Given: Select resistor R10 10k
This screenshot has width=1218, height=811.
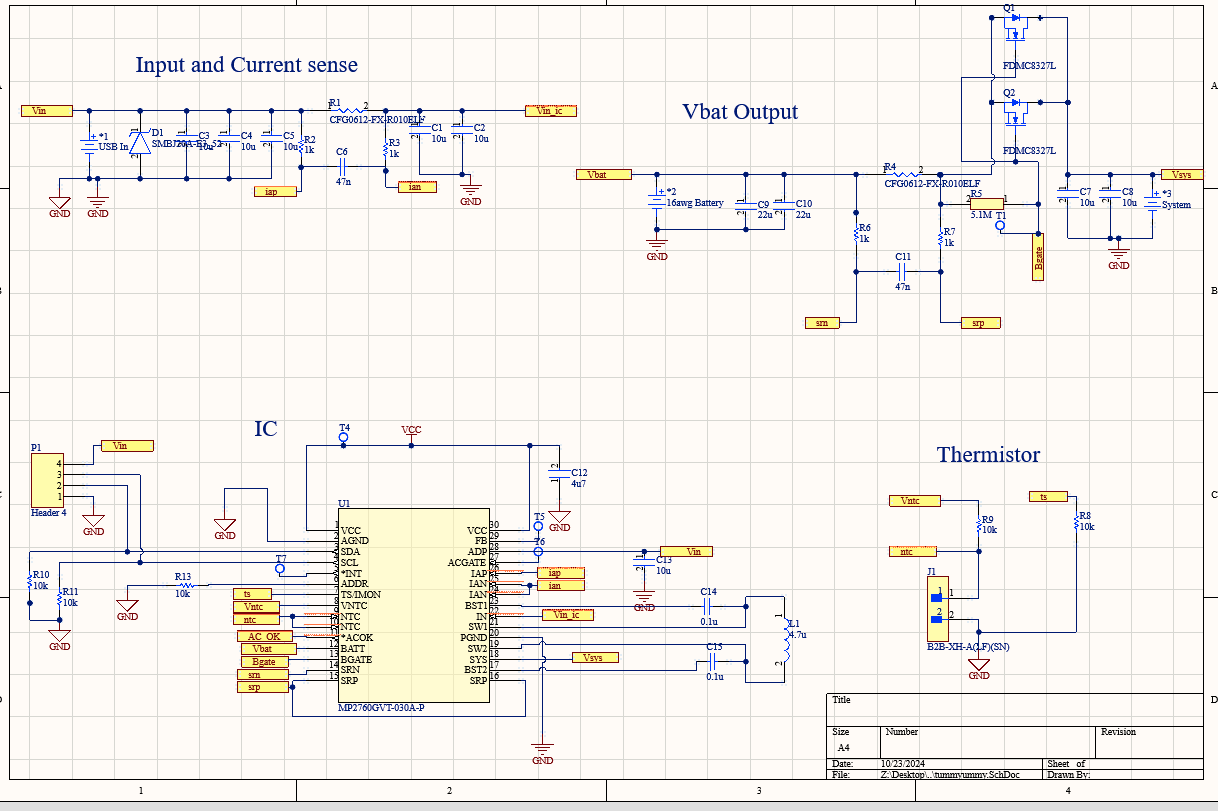Looking at the screenshot, I should (x=30, y=582).
